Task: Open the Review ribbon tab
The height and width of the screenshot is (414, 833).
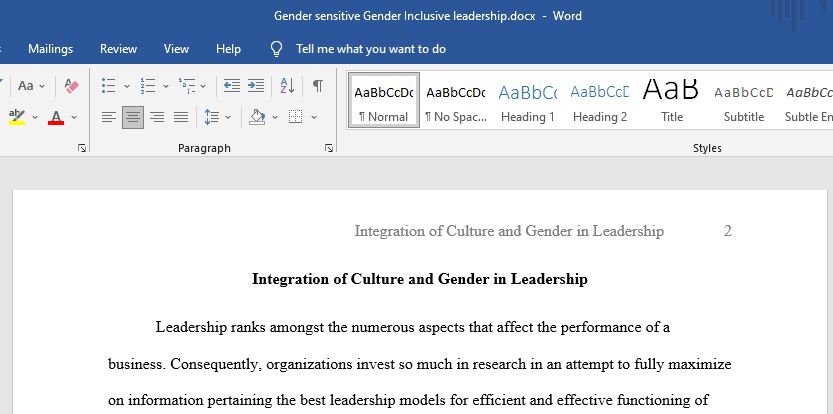Action: click(x=118, y=49)
